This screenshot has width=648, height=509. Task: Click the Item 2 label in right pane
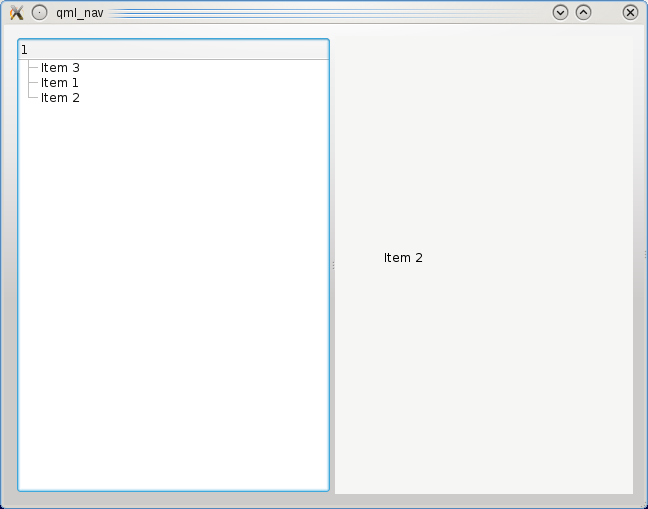403,258
